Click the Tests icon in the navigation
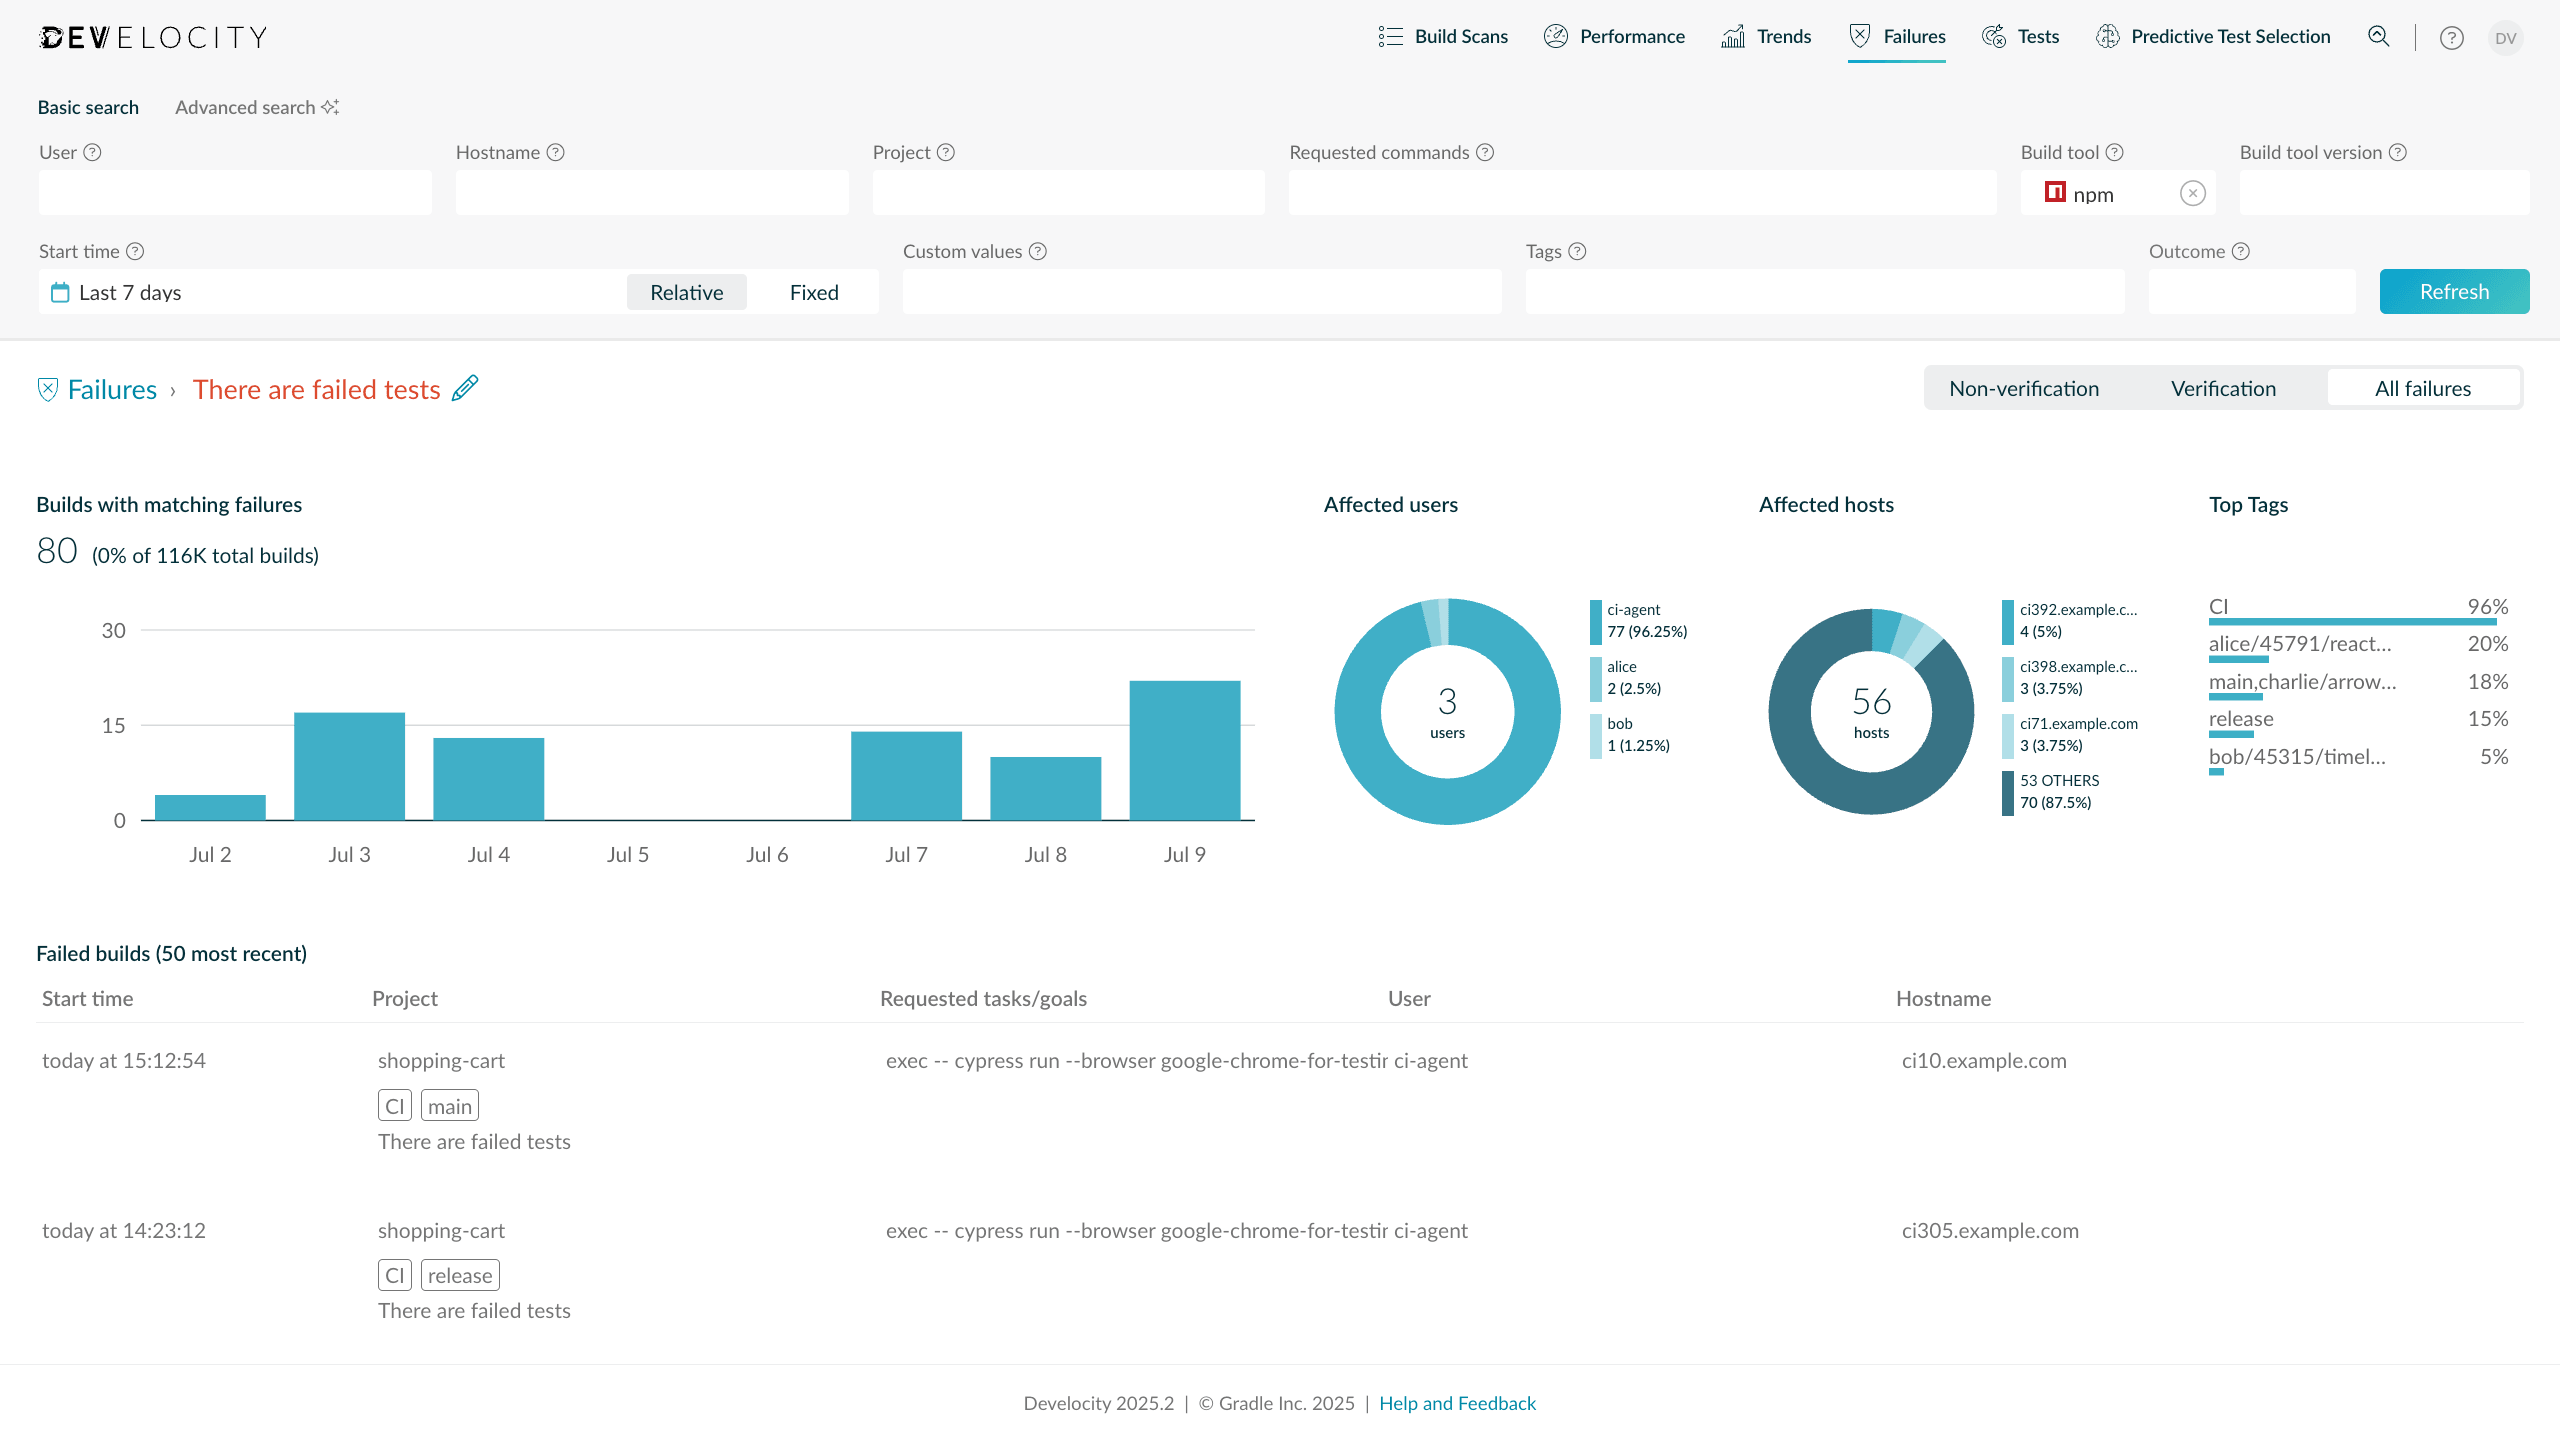 click(1992, 36)
